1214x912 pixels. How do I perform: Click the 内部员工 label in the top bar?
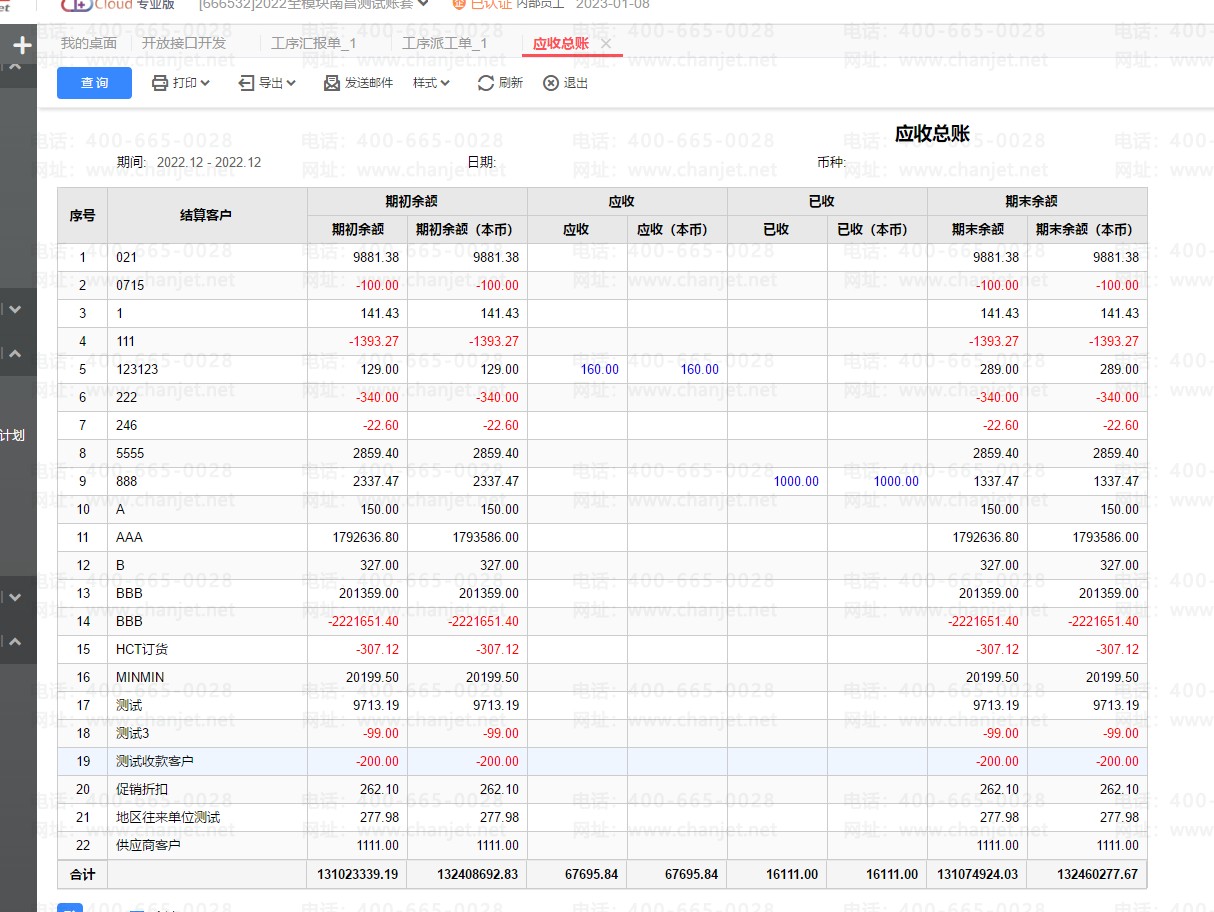(x=540, y=4)
